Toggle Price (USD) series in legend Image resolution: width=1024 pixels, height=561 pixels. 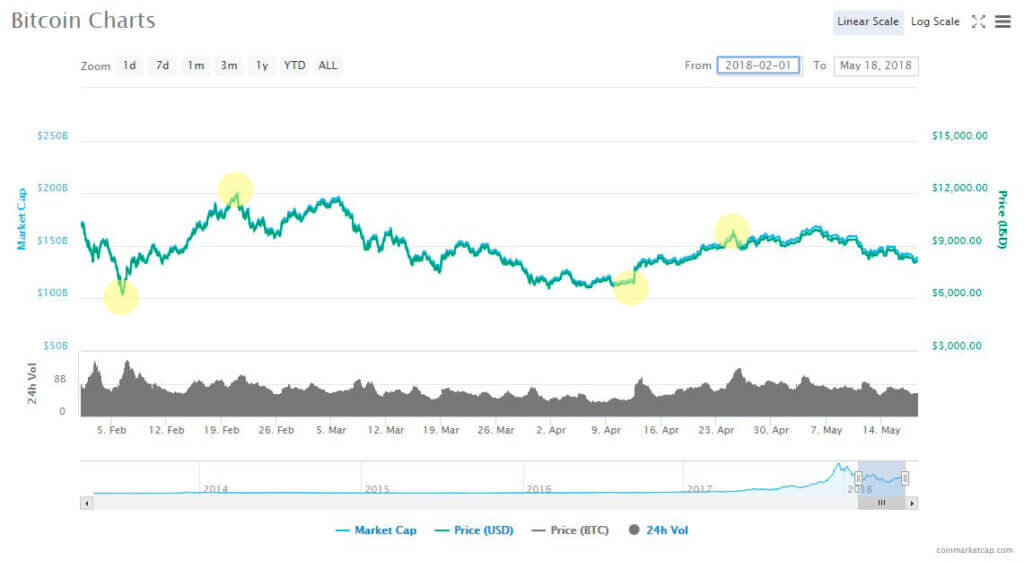474,530
